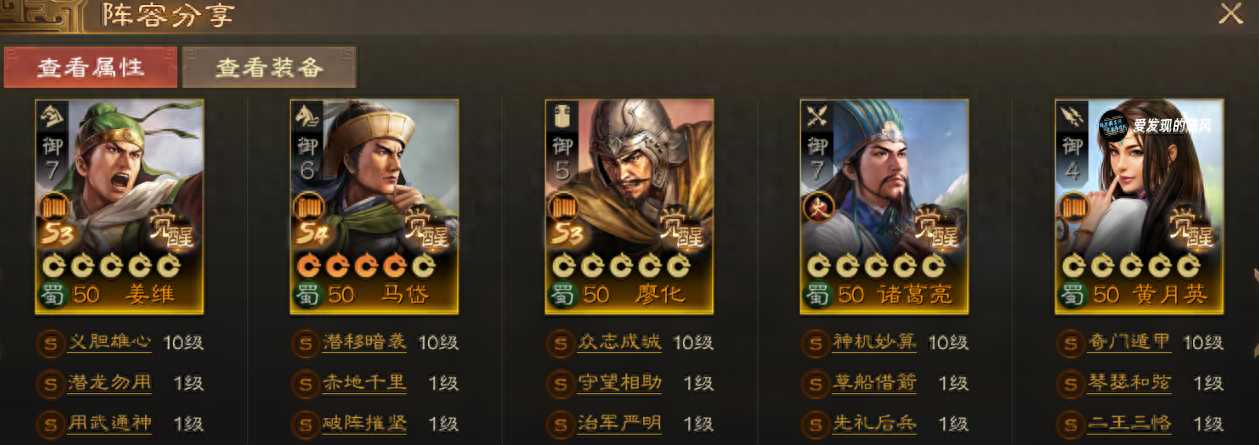Click the red star row on 马岱's card
This screenshot has height=445, width=1259.
coord(365,266)
